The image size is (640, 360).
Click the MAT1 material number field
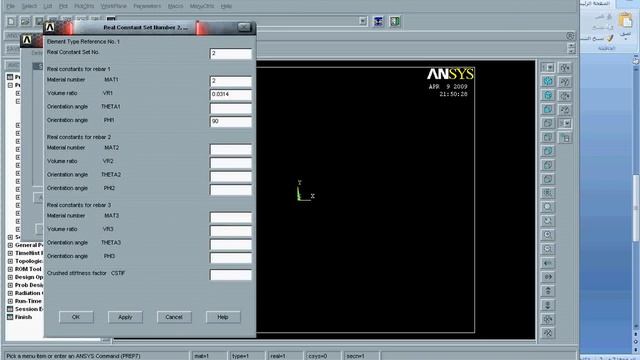tap(231, 81)
